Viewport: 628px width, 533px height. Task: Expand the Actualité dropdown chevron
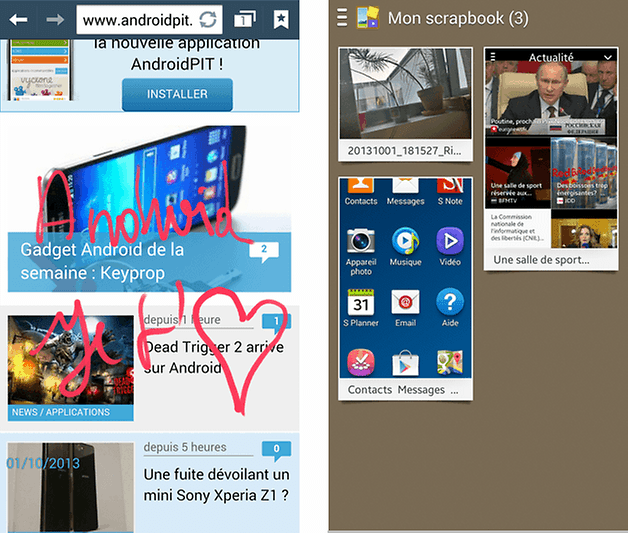[x=608, y=58]
